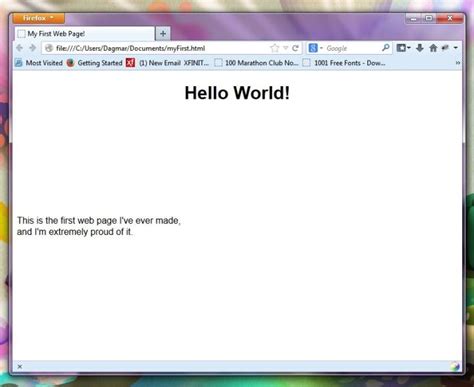Bookmark this page with the star icon

tap(275, 48)
